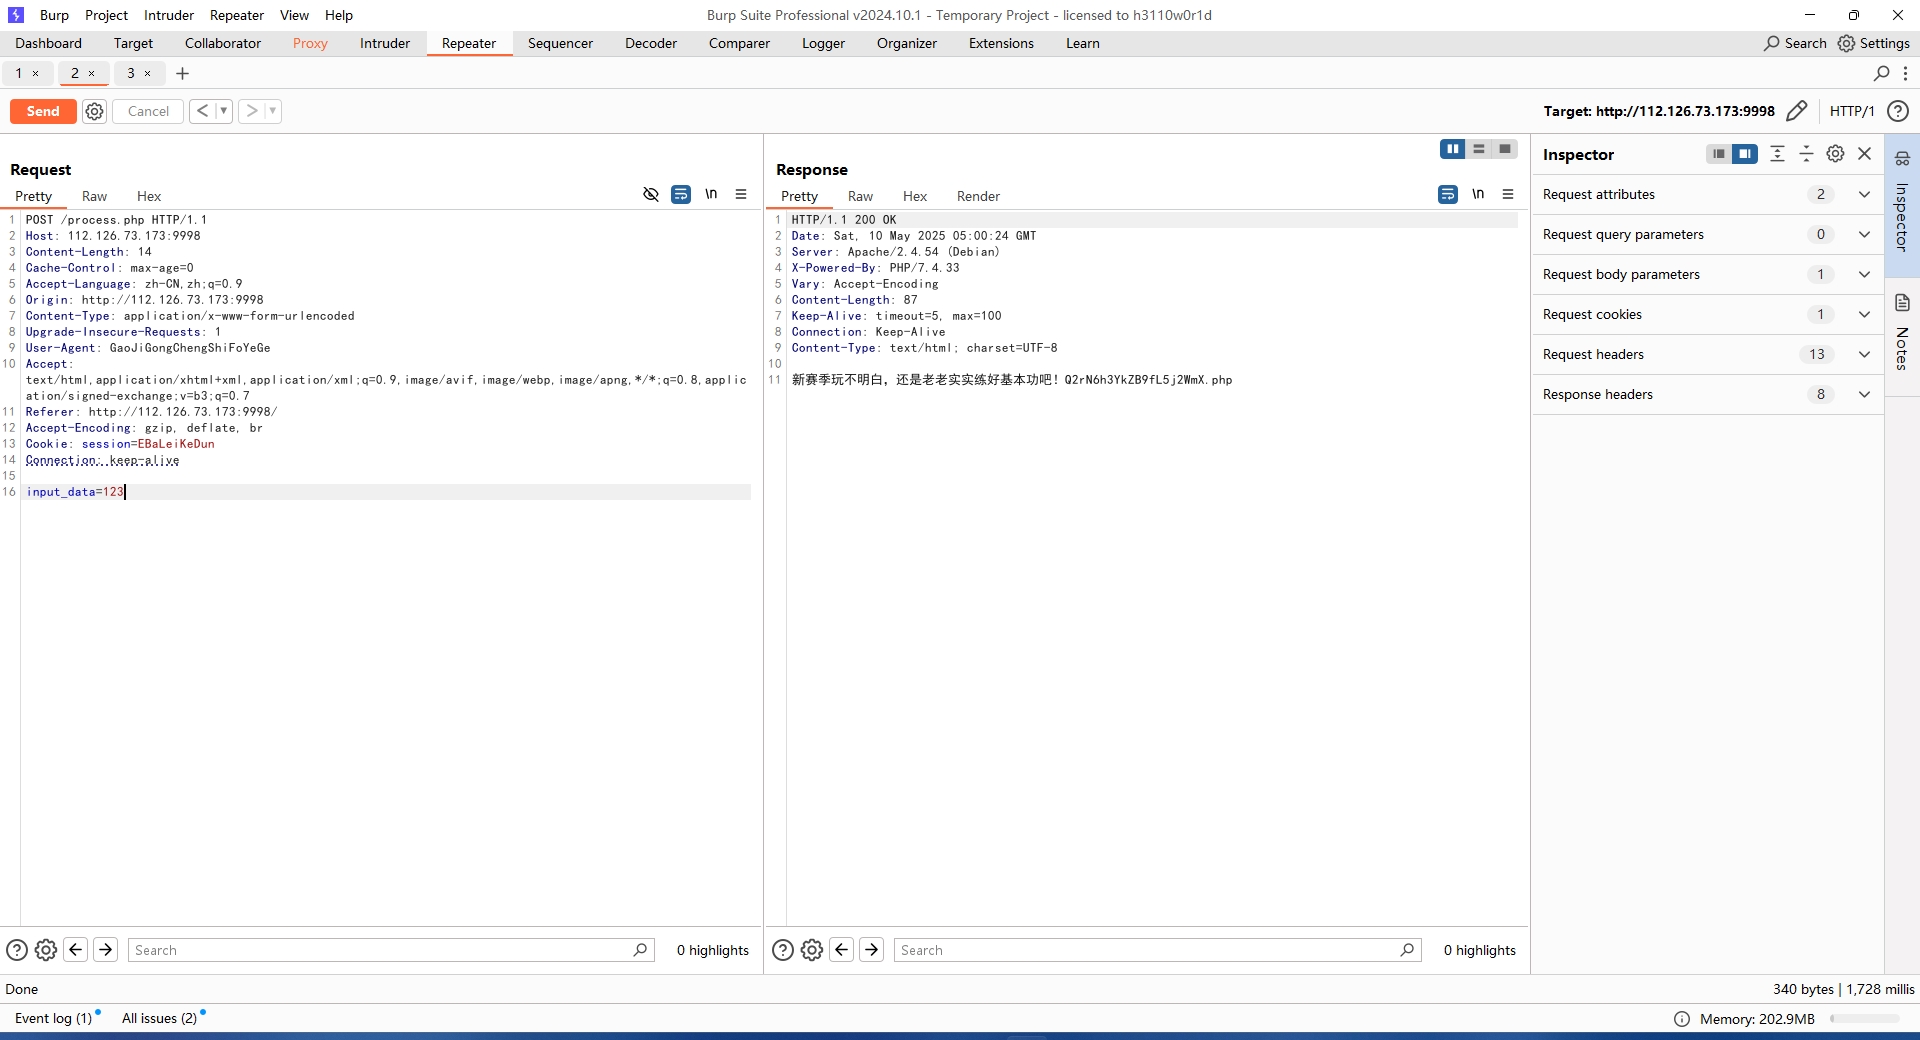Toggle word wrap icon in Request panel
The width and height of the screenshot is (1920, 1040).
[681, 194]
